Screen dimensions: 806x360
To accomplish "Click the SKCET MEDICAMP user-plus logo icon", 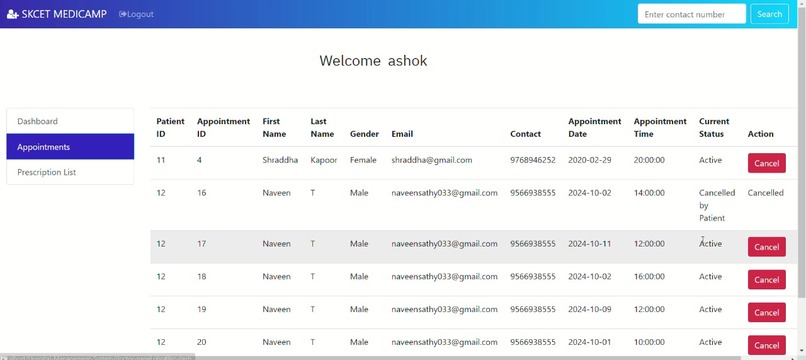I will [x=12, y=14].
